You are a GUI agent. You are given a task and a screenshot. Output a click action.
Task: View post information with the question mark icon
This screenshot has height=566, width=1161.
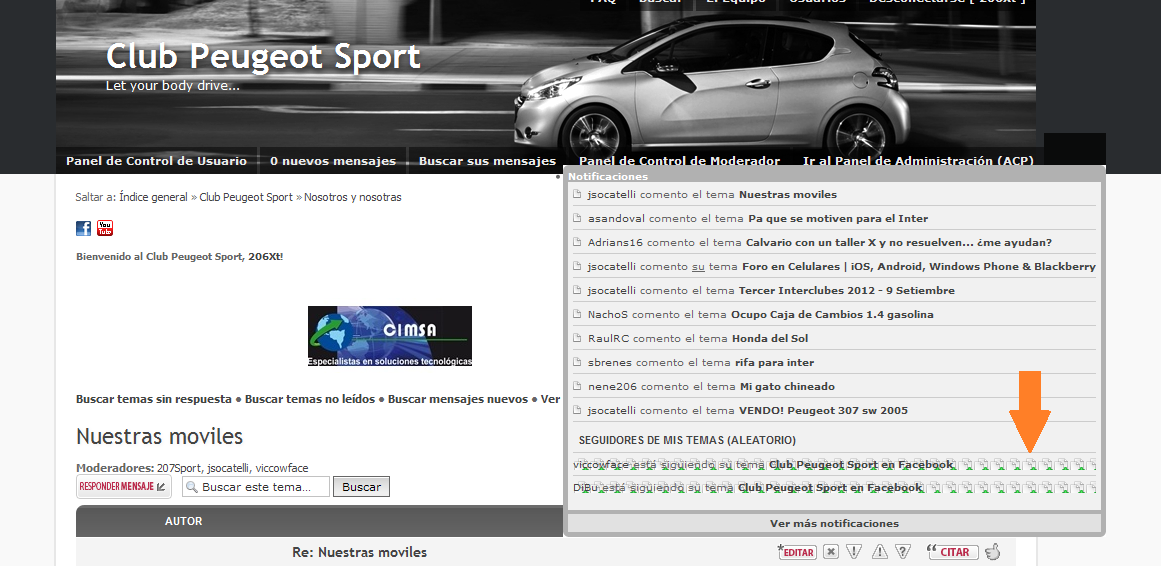pos(903,552)
